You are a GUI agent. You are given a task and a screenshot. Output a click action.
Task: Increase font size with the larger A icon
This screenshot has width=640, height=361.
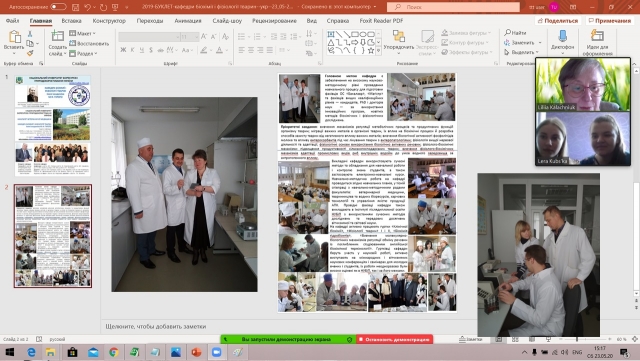(204, 37)
